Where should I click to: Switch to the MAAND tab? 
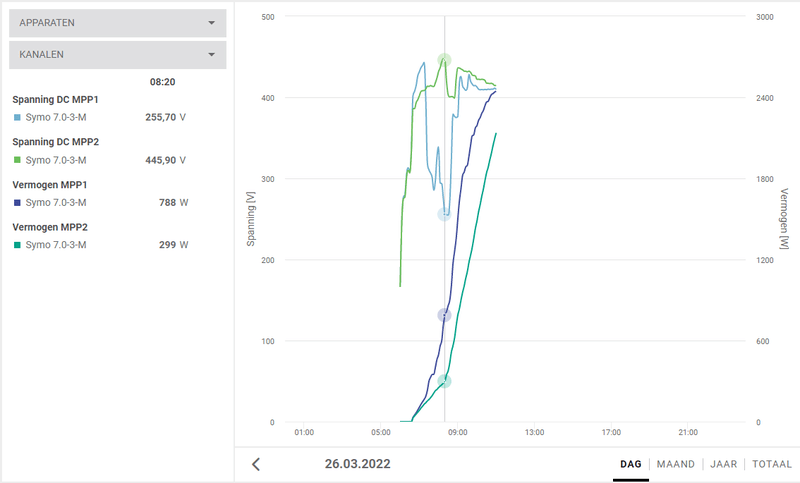(676, 464)
